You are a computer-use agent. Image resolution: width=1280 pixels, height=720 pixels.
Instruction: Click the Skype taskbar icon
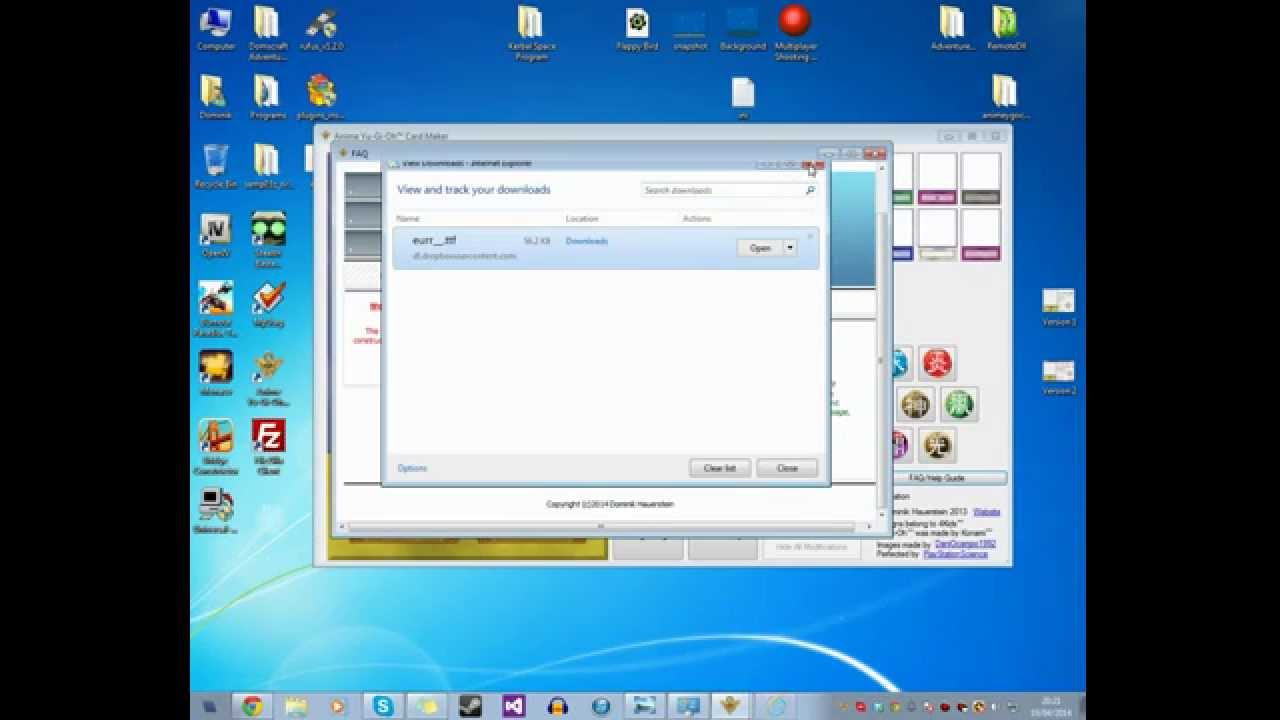pyautogui.click(x=384, y=706)
